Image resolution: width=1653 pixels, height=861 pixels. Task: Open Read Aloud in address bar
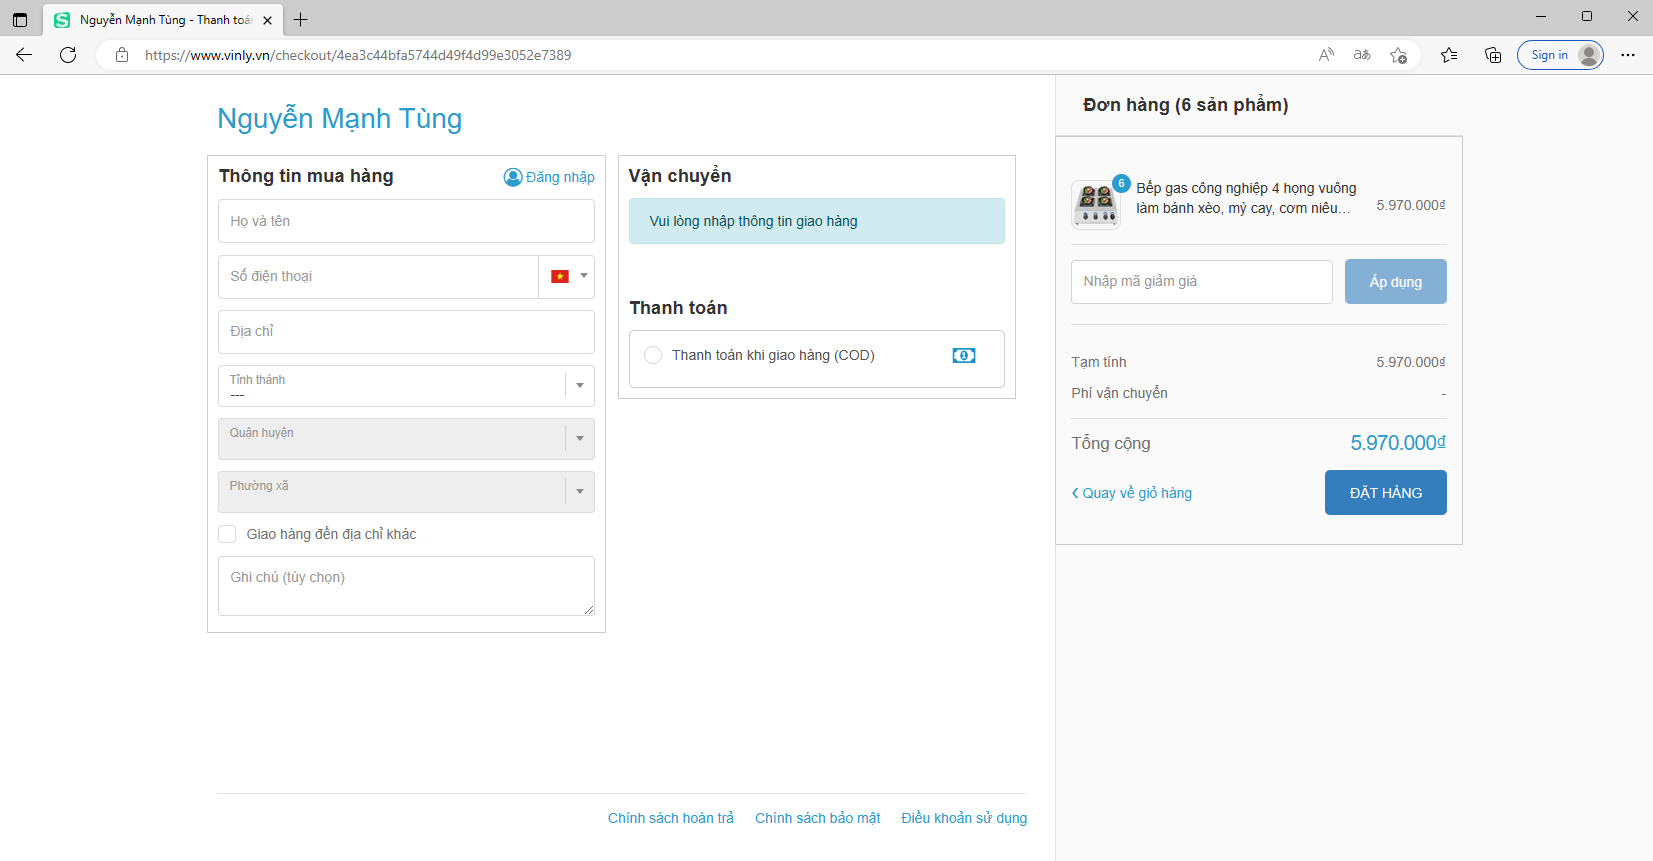(1326, 55)
